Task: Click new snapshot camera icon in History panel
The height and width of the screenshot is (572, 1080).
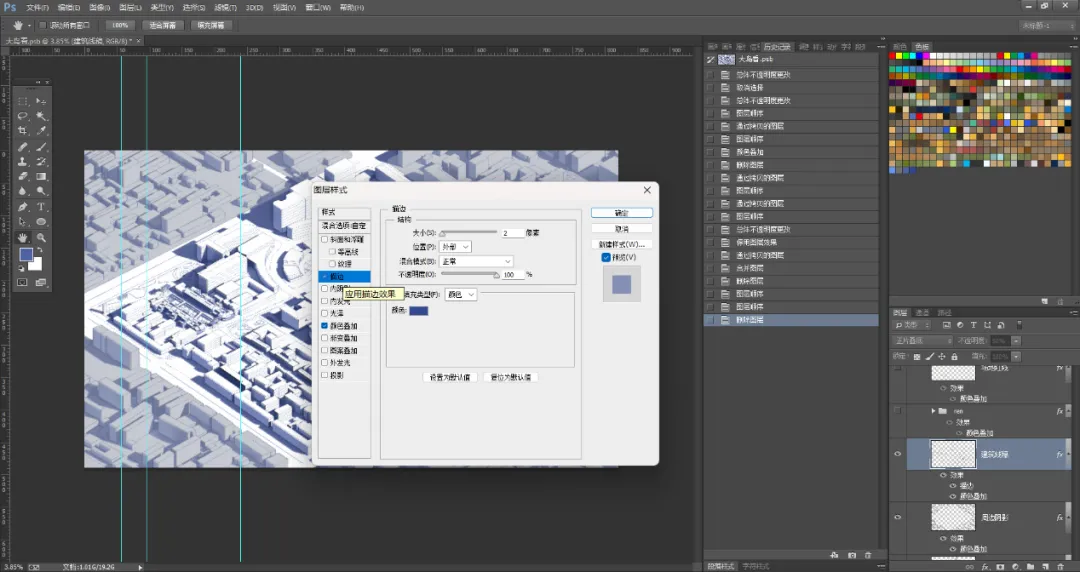Action: tap(852, 555)
